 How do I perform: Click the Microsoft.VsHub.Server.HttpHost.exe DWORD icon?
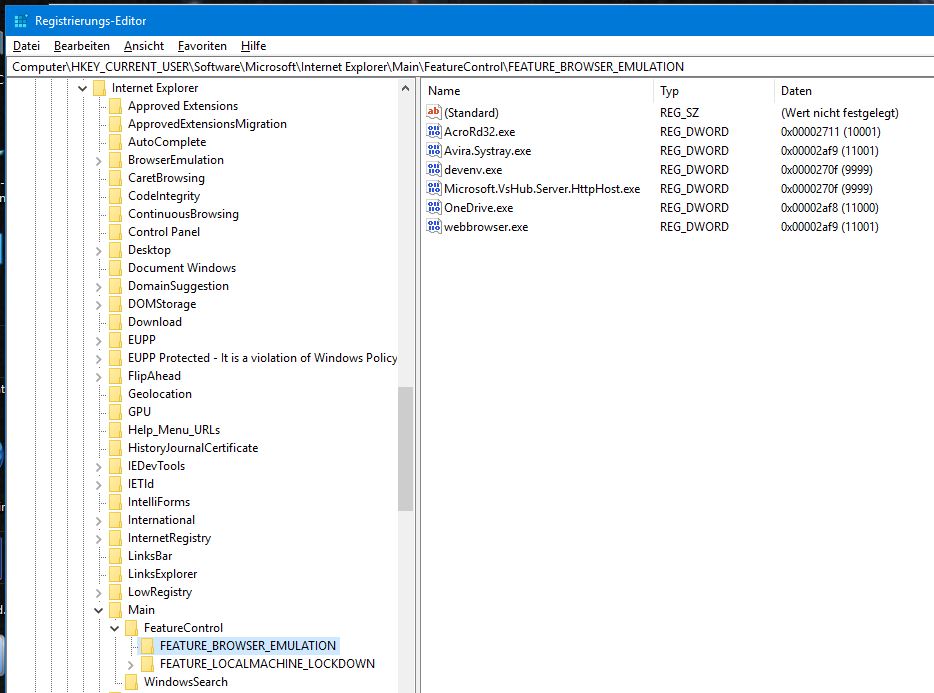coord(434,188)
